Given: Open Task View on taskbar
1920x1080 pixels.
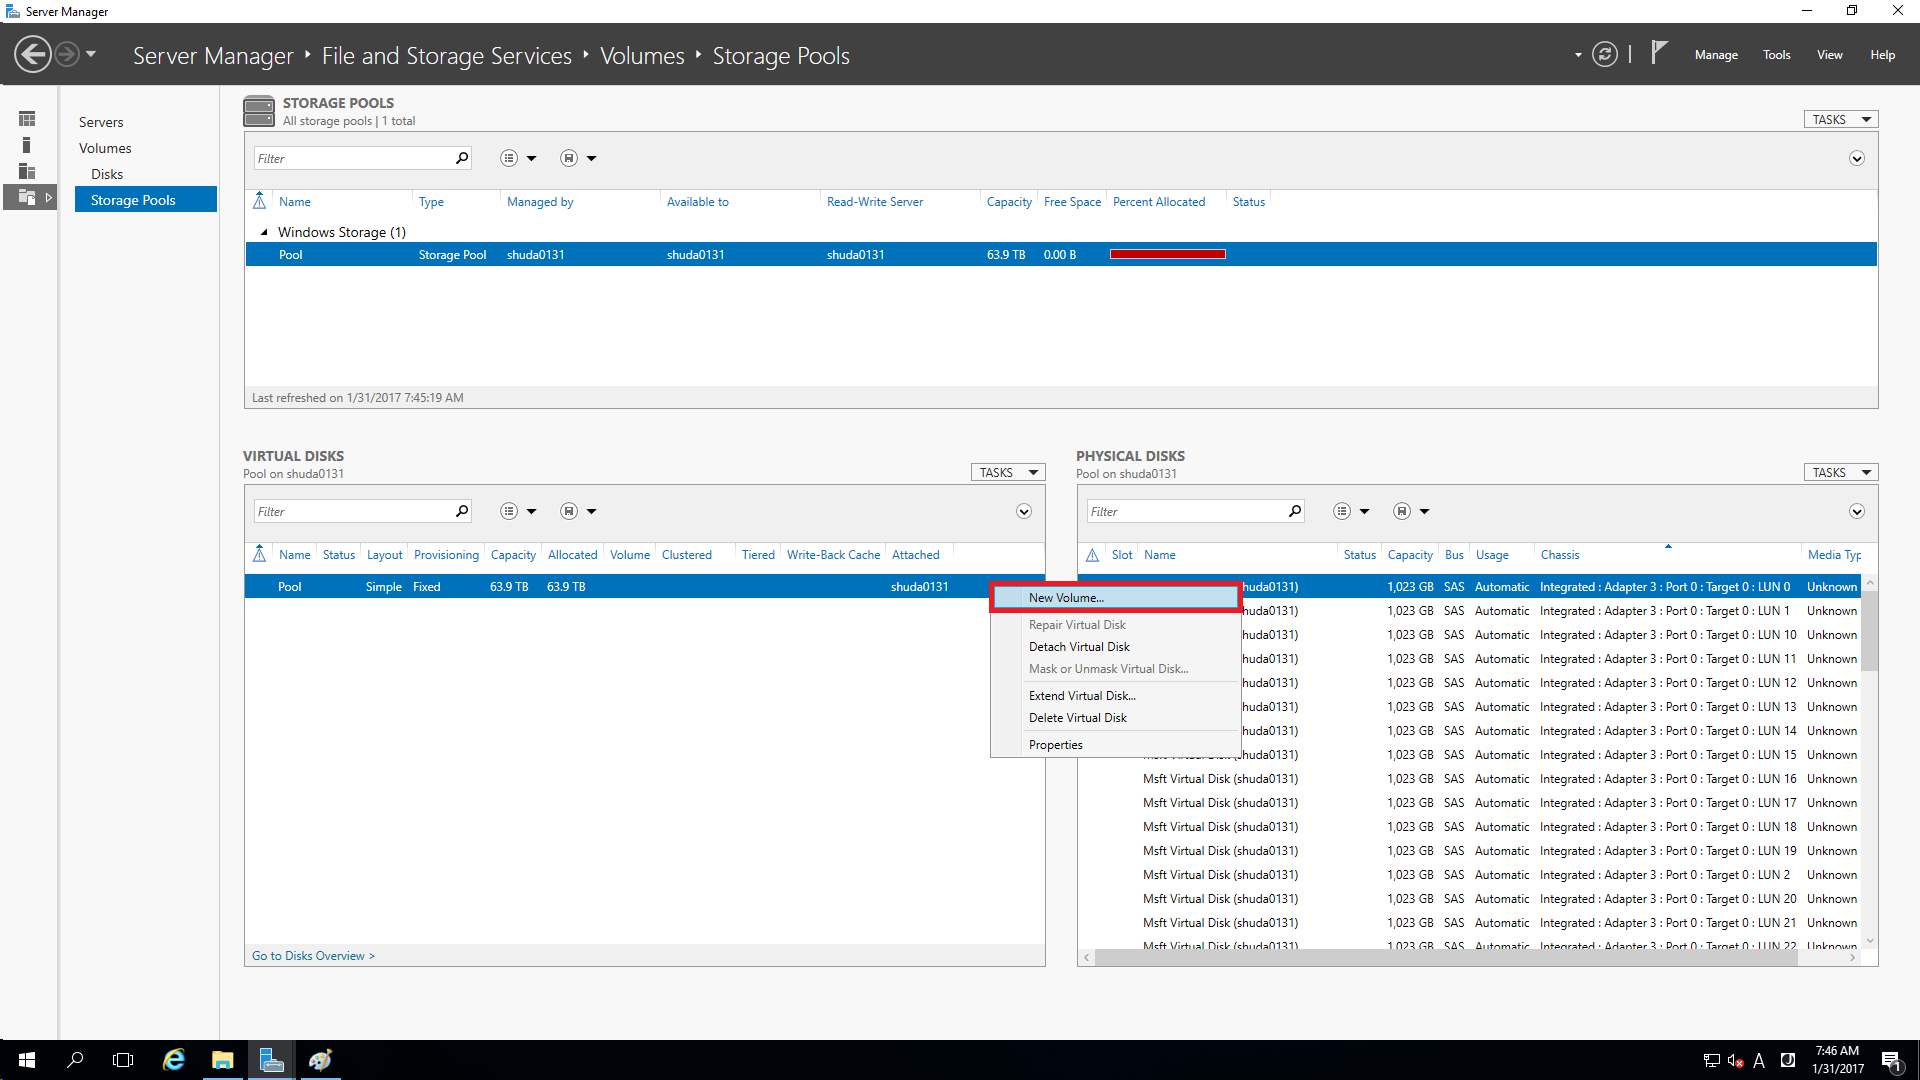Looking at the screenshot, I should point(123,1060).
